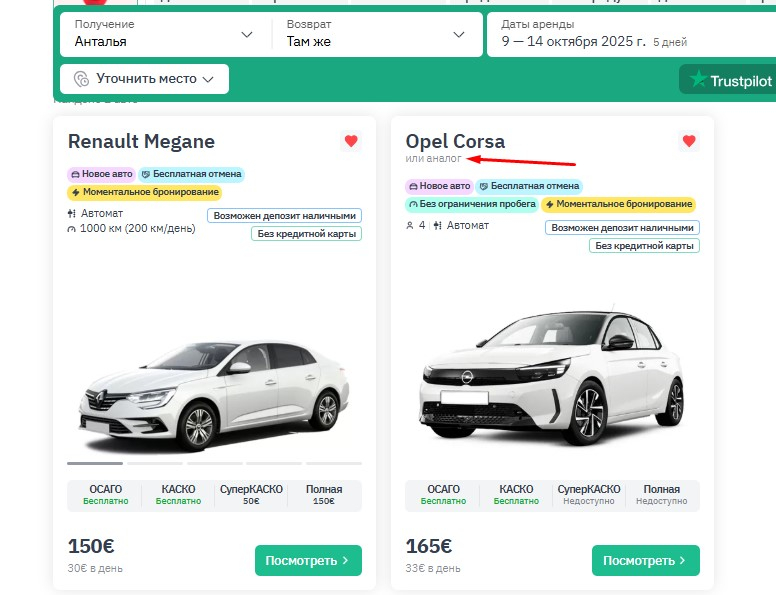Click first image slider indicator for Megane

click(x=95, y=463)
